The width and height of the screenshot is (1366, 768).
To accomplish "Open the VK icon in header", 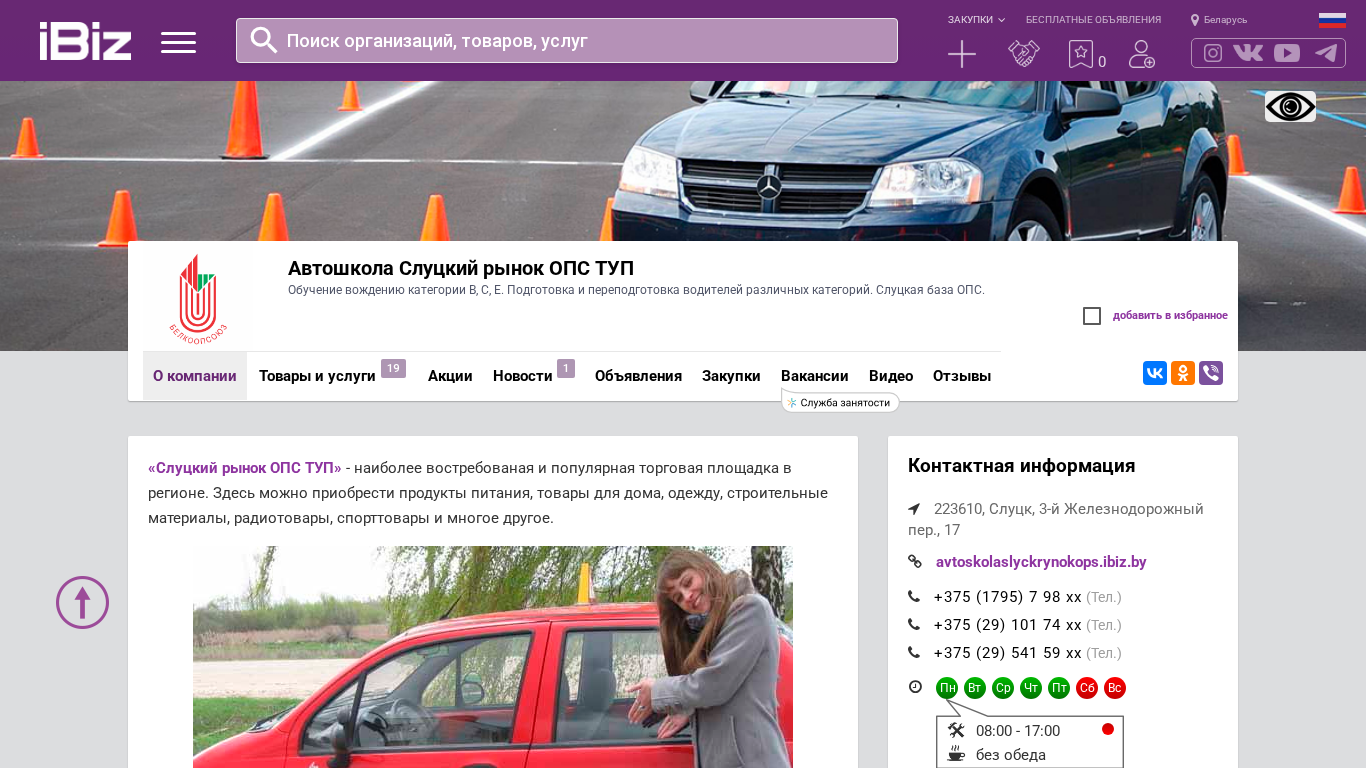I will (x=1248, y=53).
